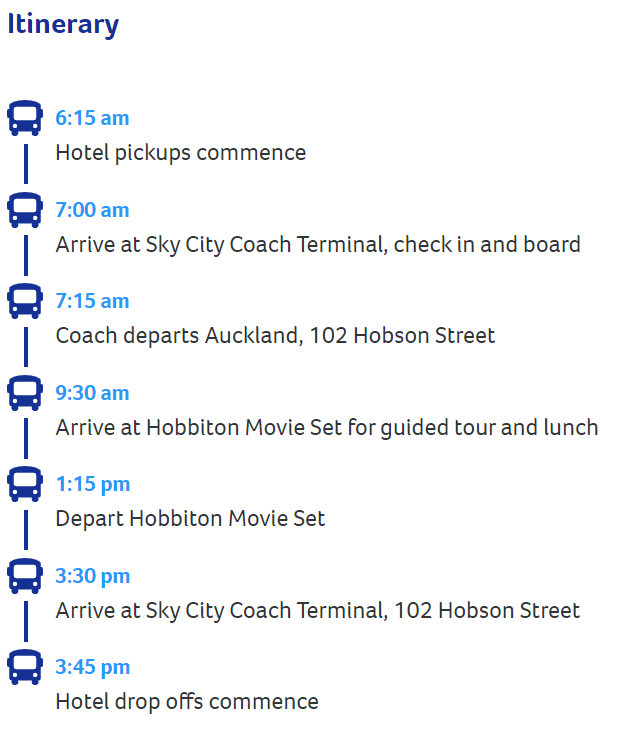Click the 7:15 am time label
The width and height of the screenshot is (636, 739).
click(x=92, y=301)
